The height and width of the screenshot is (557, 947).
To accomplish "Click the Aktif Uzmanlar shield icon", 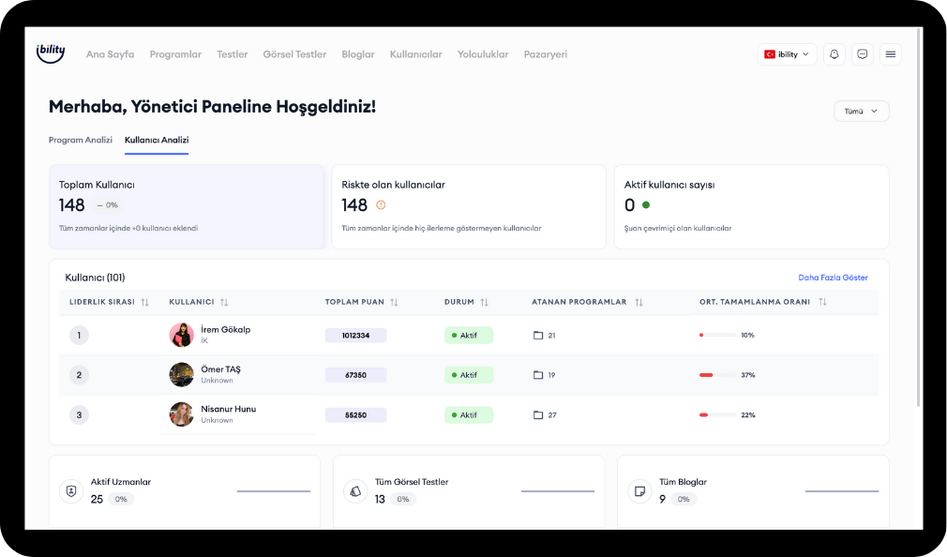I will point(71,491).
